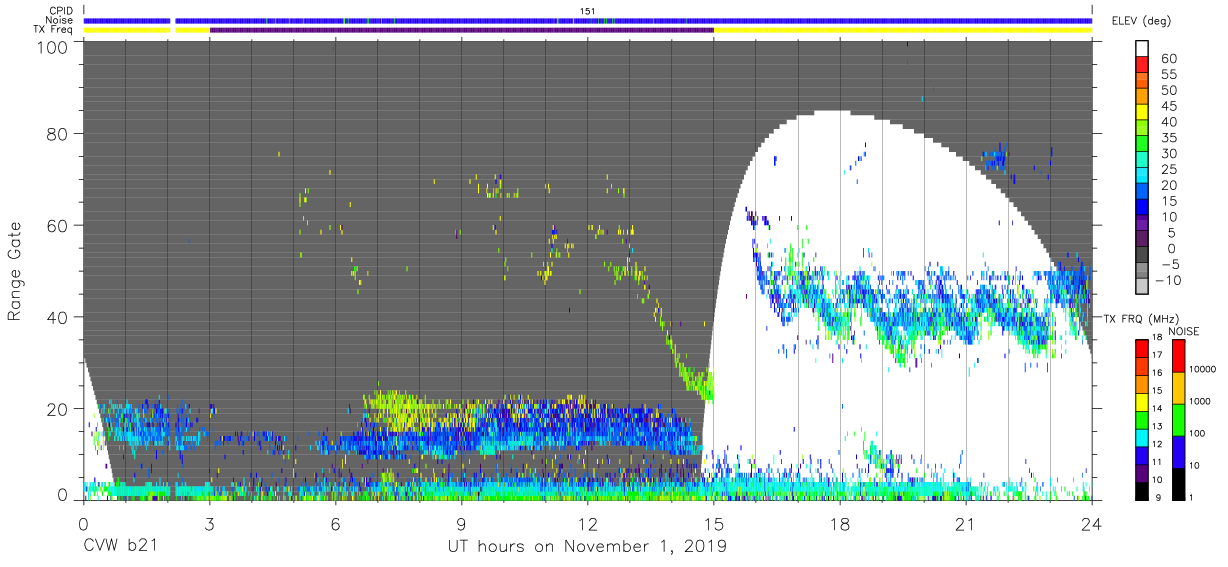Click the black swatch in TX FRQ legend
Viewport: 1228px width, 567px height.
click(1142, 491)
